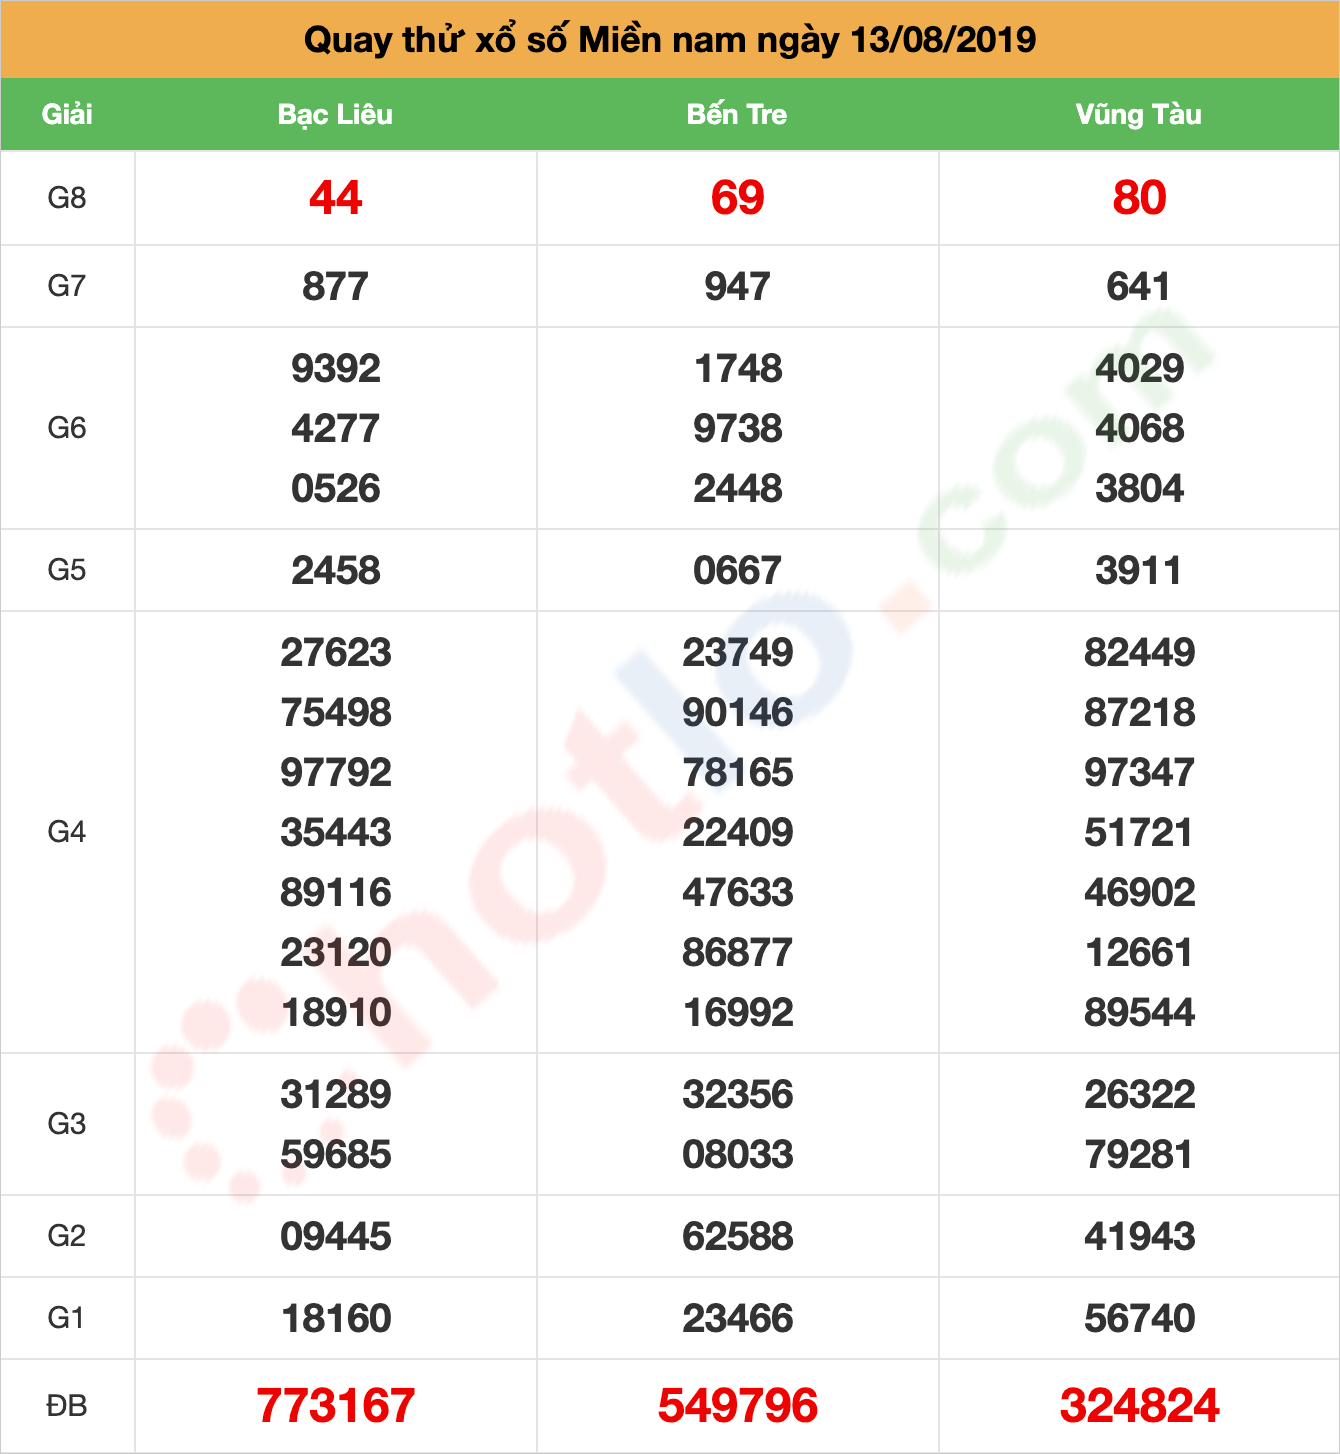Select G6 value 3804
The image size is (1340, 1454).
pos(1139,489)
